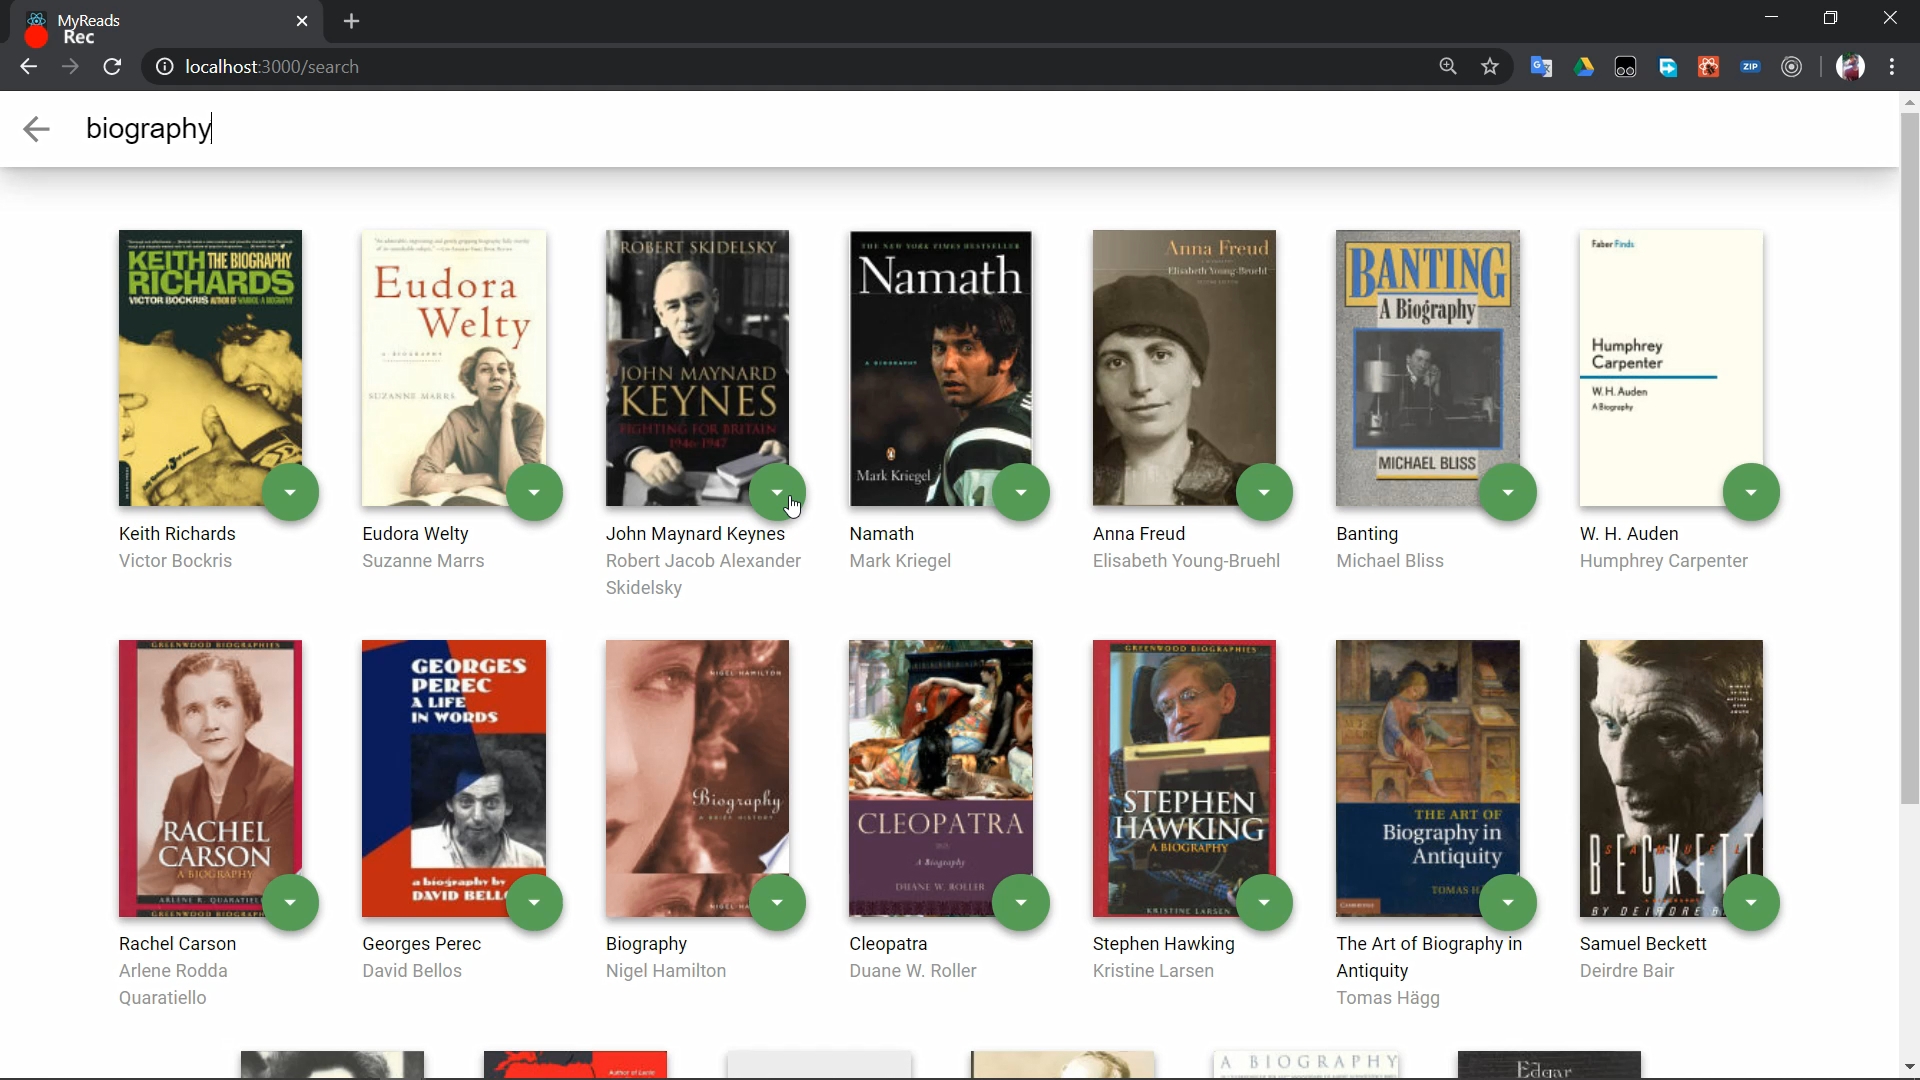Image resolution: width=1920 pixels, height=1080 pixels.
Task: Click the author text 'David Bellos'
Action: [412, 971]
